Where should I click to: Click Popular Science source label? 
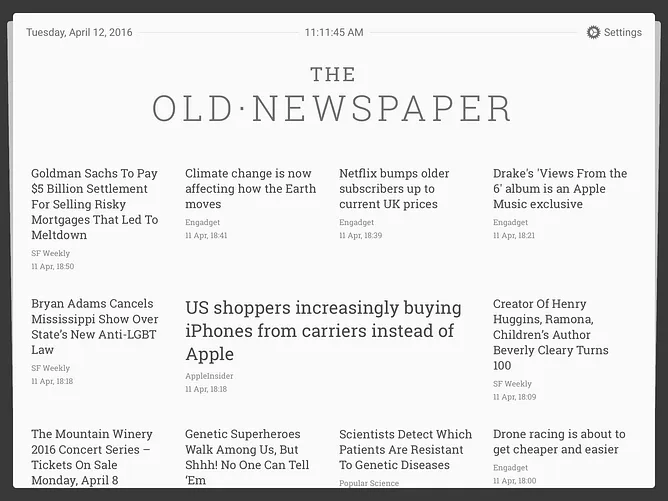(x=369, y=483)
